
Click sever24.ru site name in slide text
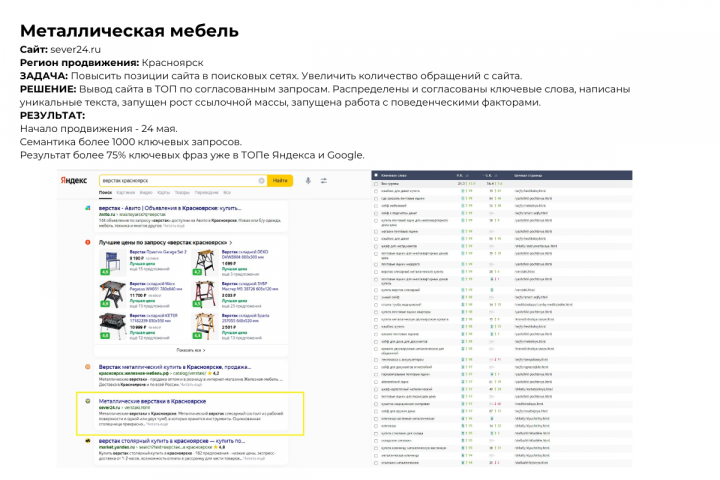click(x=75, y=50)
